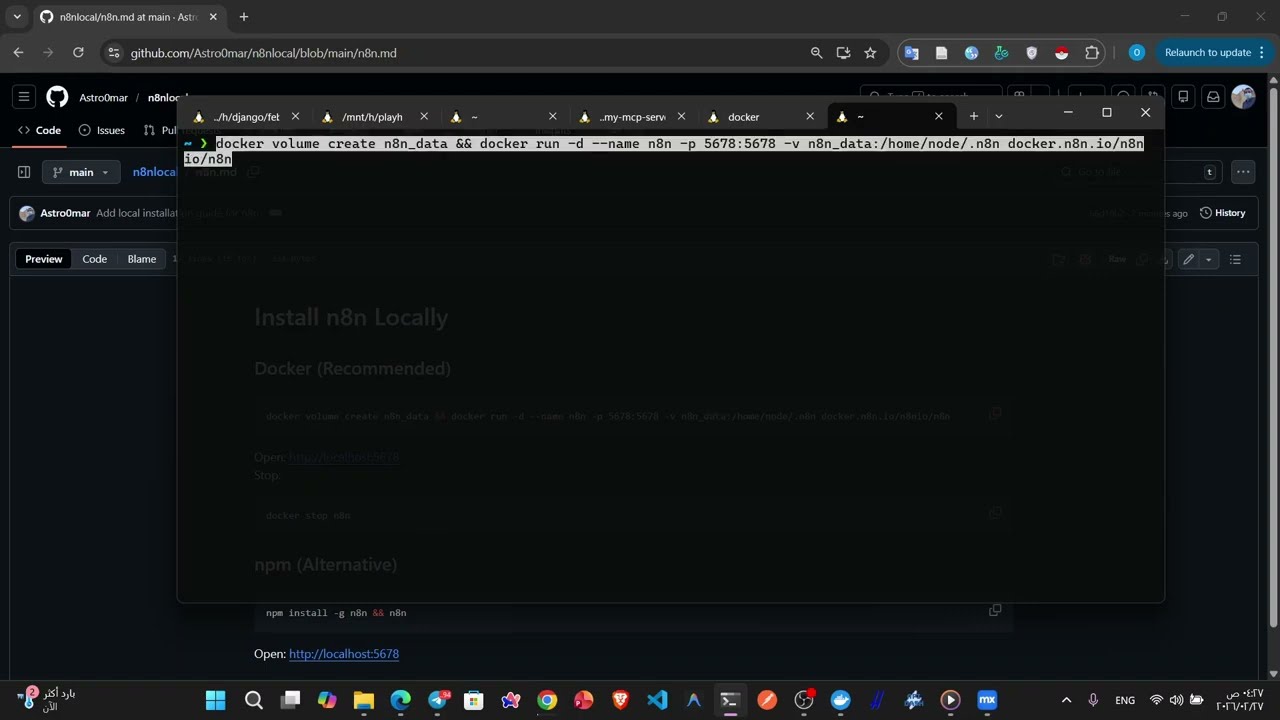Open the Pokeball extension icon
Image resolution: width=1280 pixels, height=720 pixels.
point(1062,53)
